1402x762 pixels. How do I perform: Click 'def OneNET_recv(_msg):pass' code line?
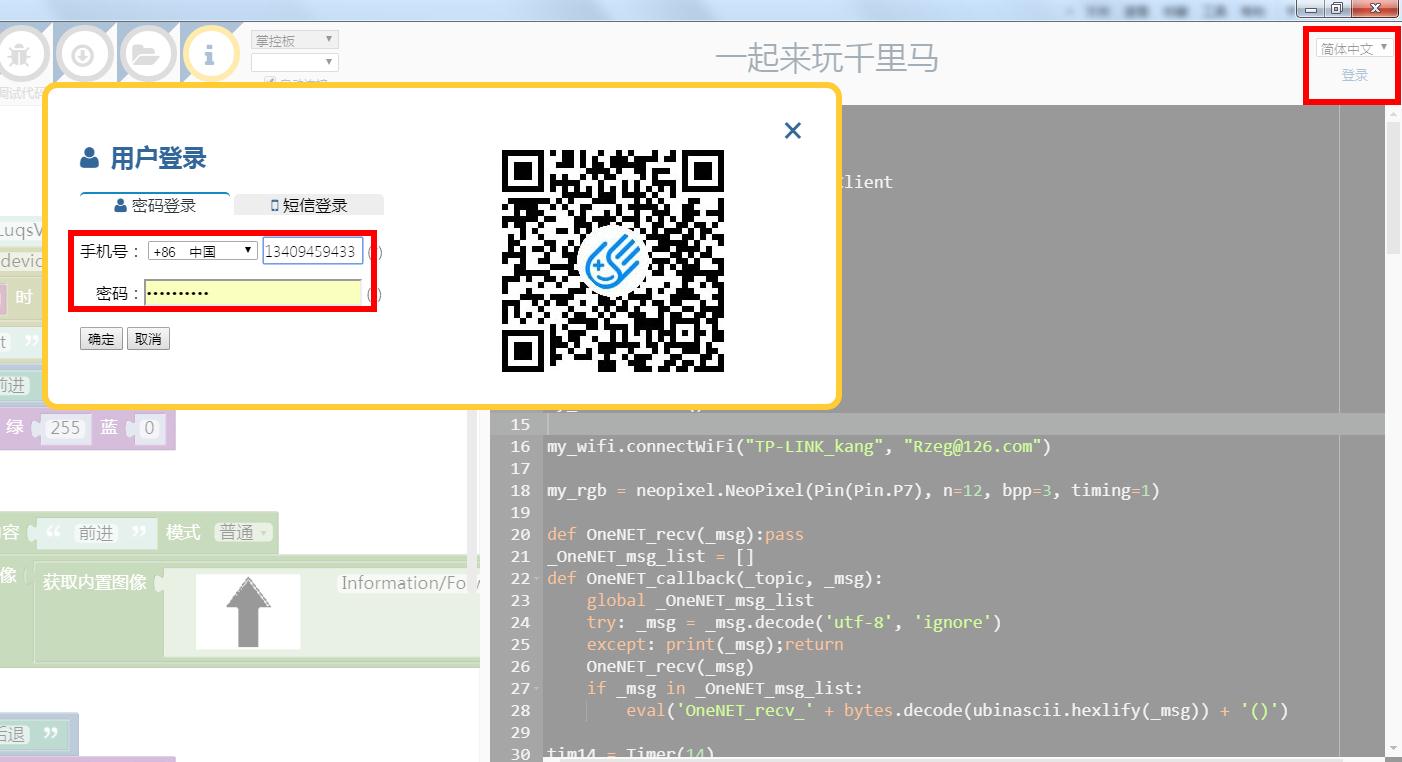point(675,534)
